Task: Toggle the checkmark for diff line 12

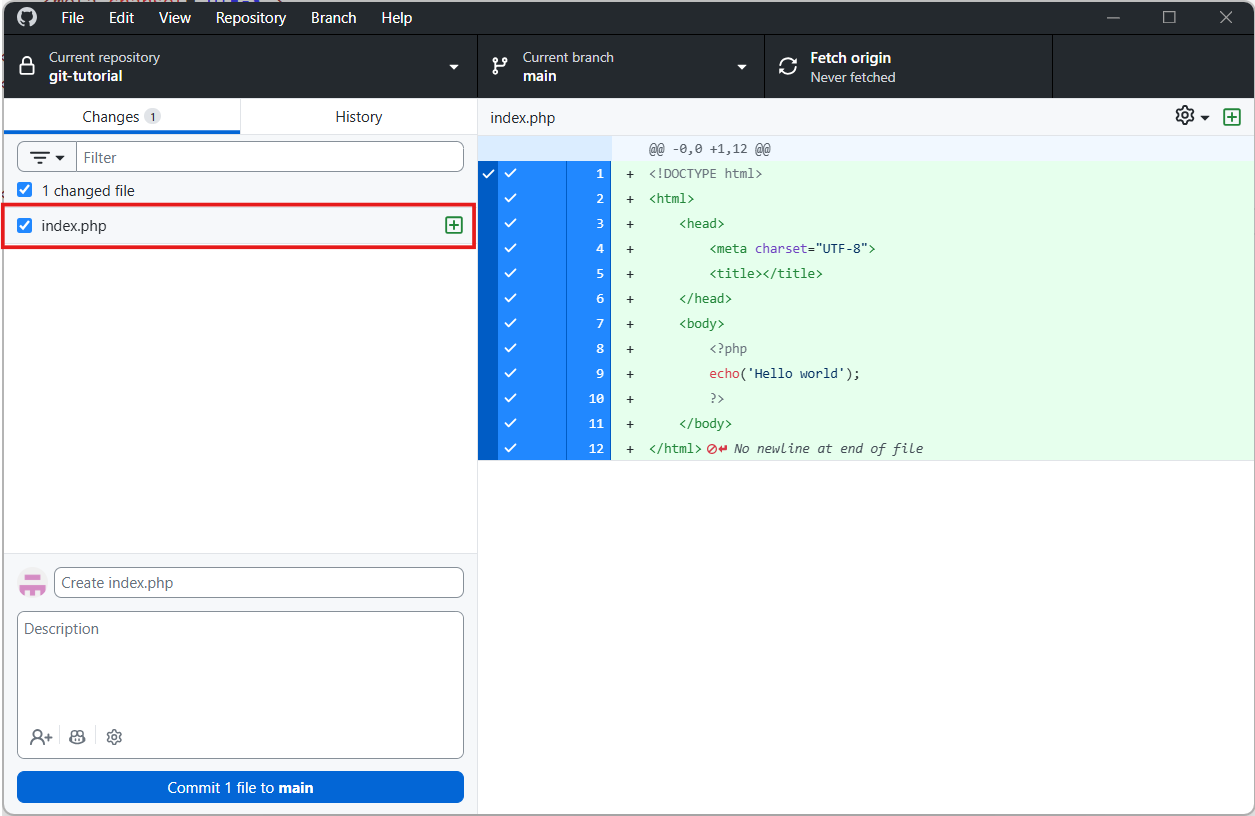Action: coord(510,448)
